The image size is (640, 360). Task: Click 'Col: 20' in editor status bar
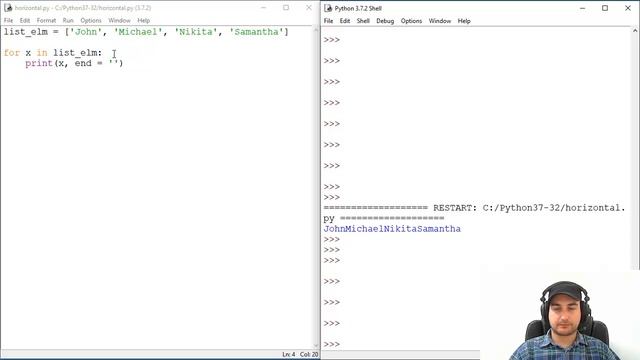tap(309, 354)
